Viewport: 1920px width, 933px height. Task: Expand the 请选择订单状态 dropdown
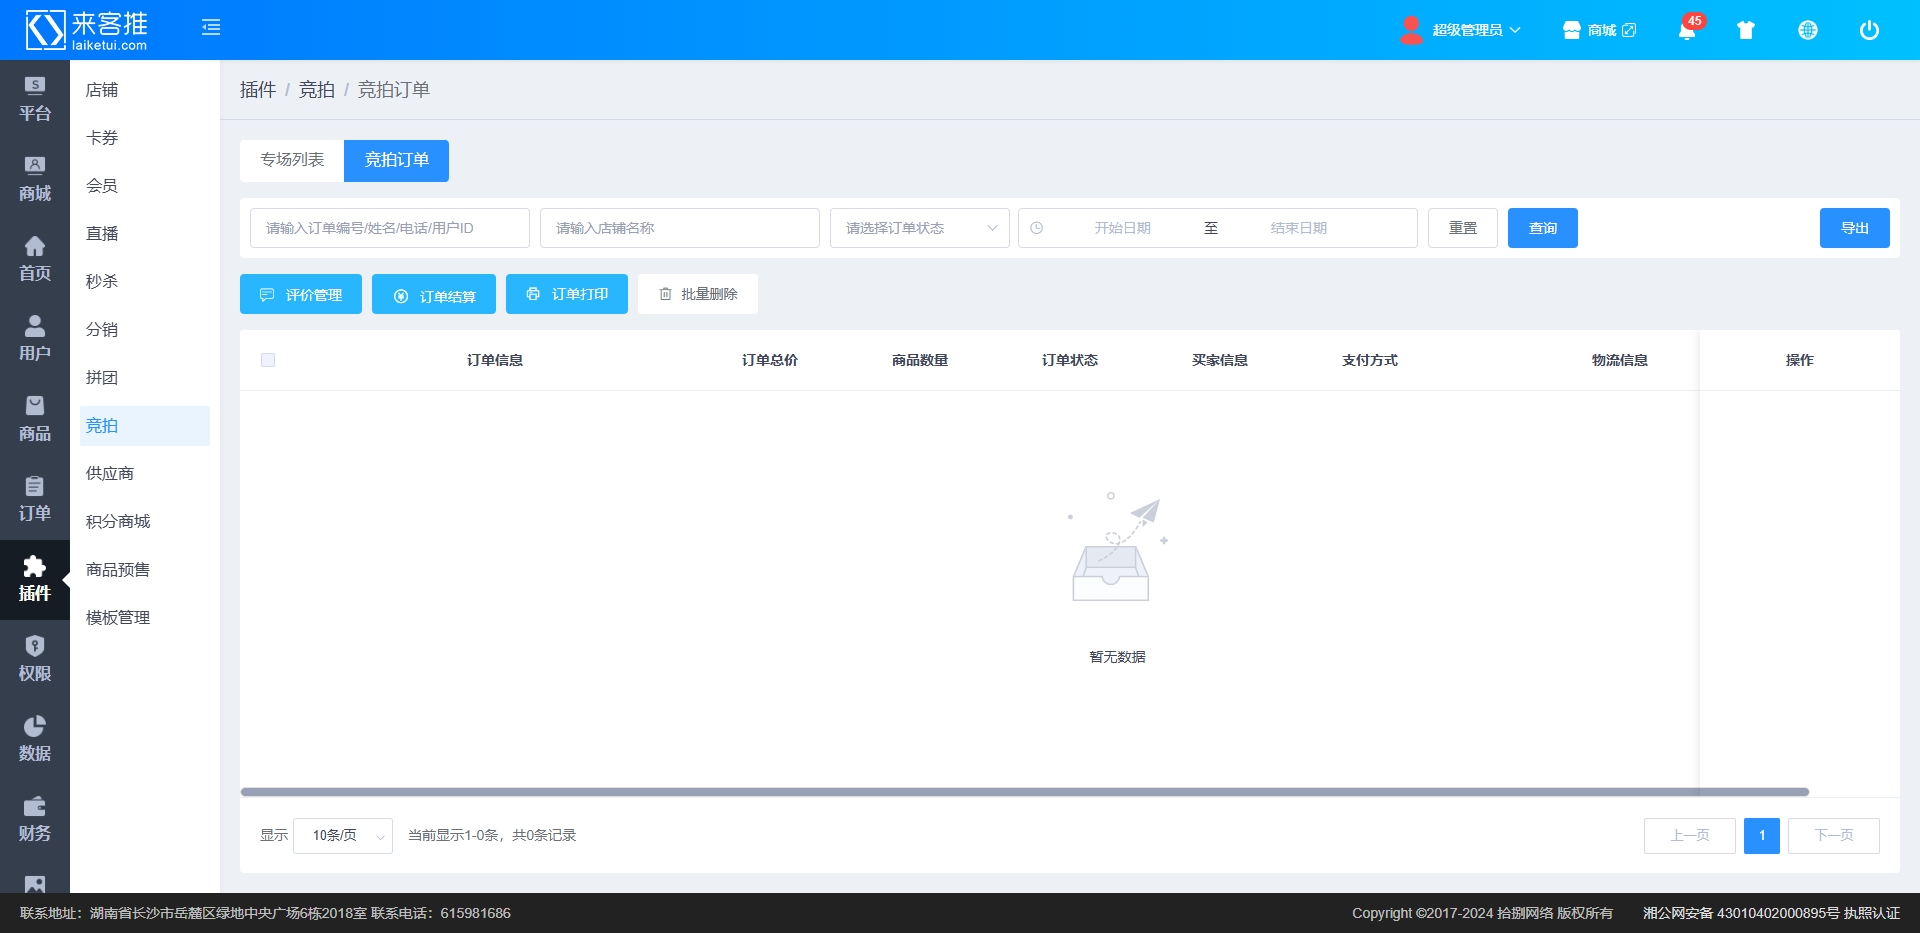[919, 228]
